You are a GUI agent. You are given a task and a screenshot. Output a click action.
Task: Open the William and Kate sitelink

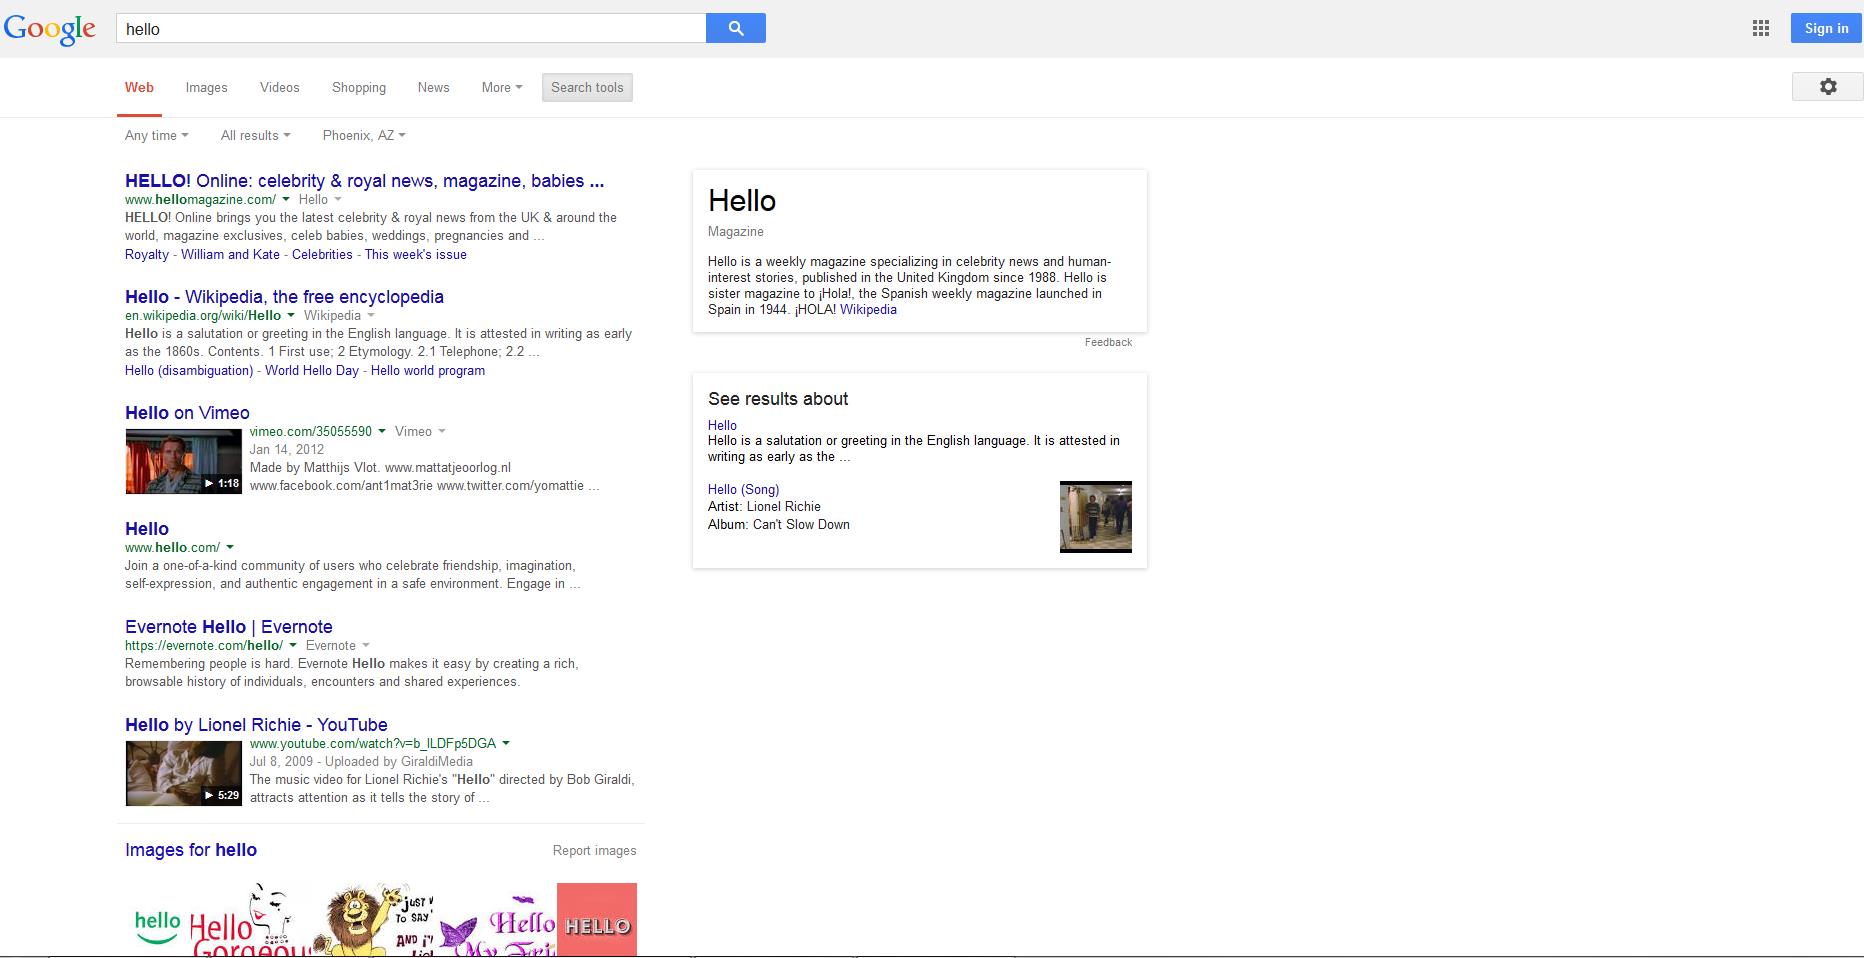pyautogui.click(x=230, y=254)
